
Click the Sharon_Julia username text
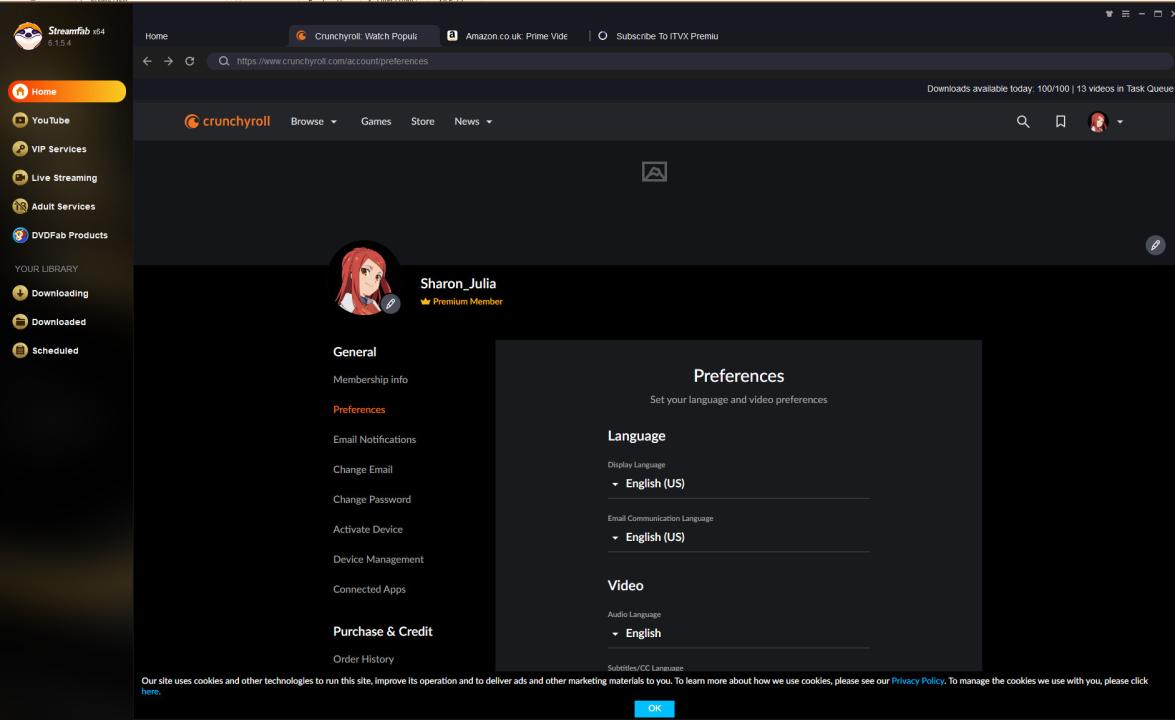point(458,284)
